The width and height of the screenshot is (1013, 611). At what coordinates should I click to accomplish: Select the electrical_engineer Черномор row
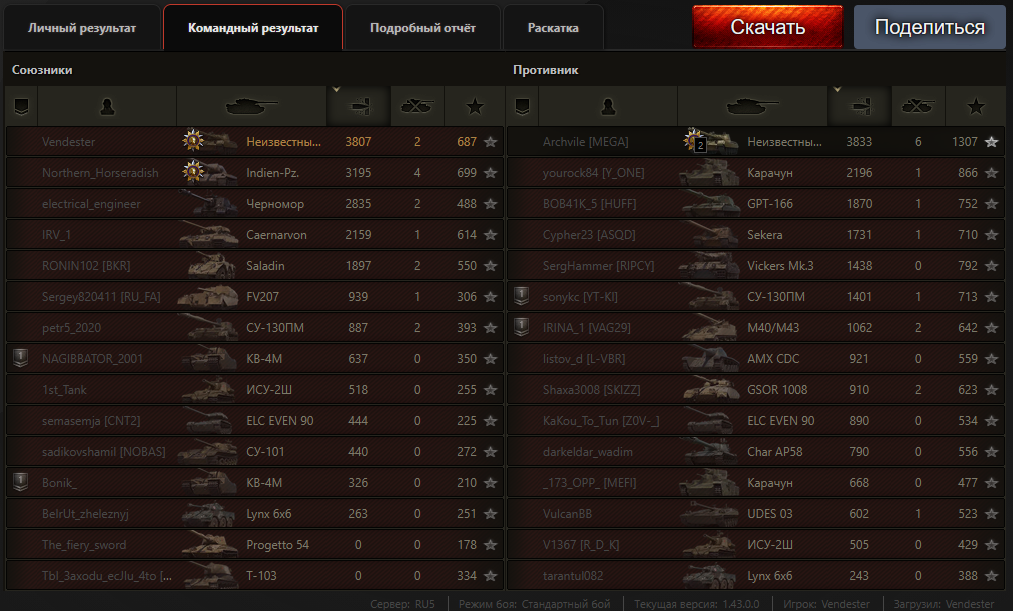tap(255, 203)
